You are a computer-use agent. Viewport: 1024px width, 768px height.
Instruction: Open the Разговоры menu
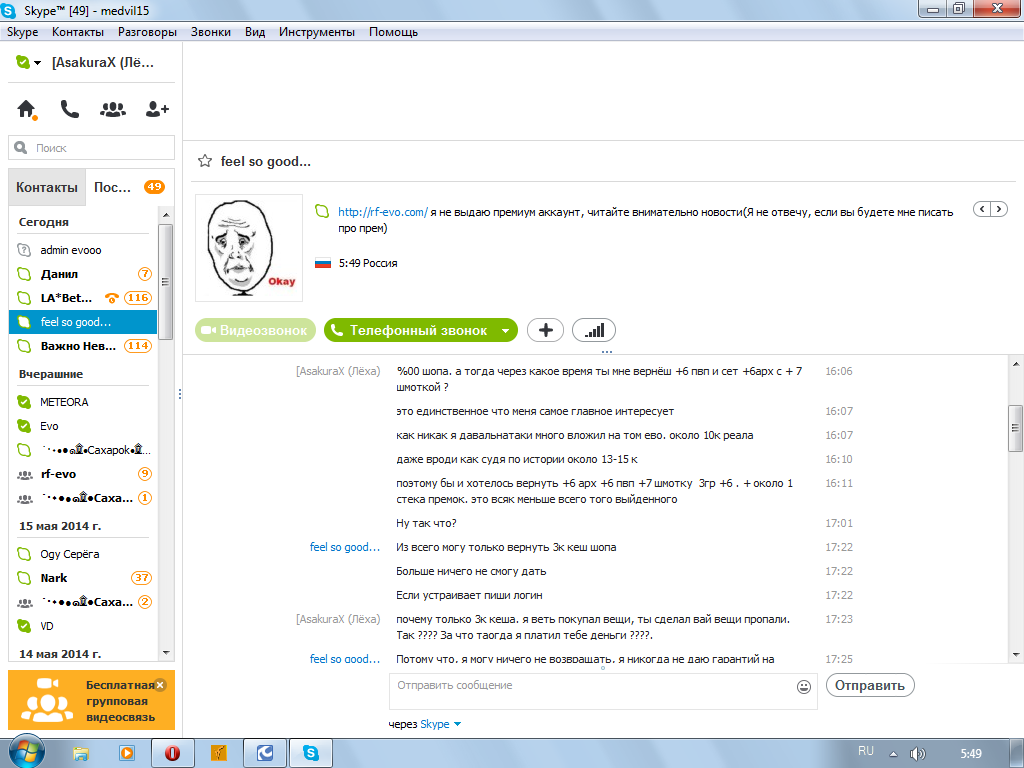click(147, 31)
